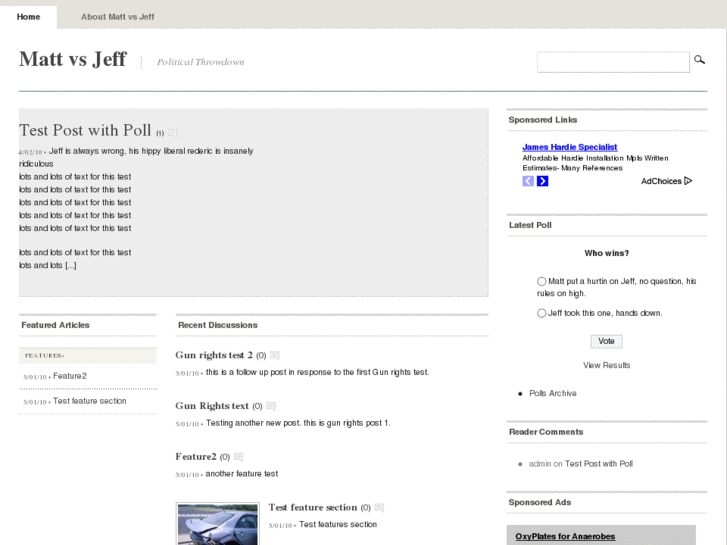Click the AdChoices icon
The image size is (727, 545).
(x=688, y=181)
